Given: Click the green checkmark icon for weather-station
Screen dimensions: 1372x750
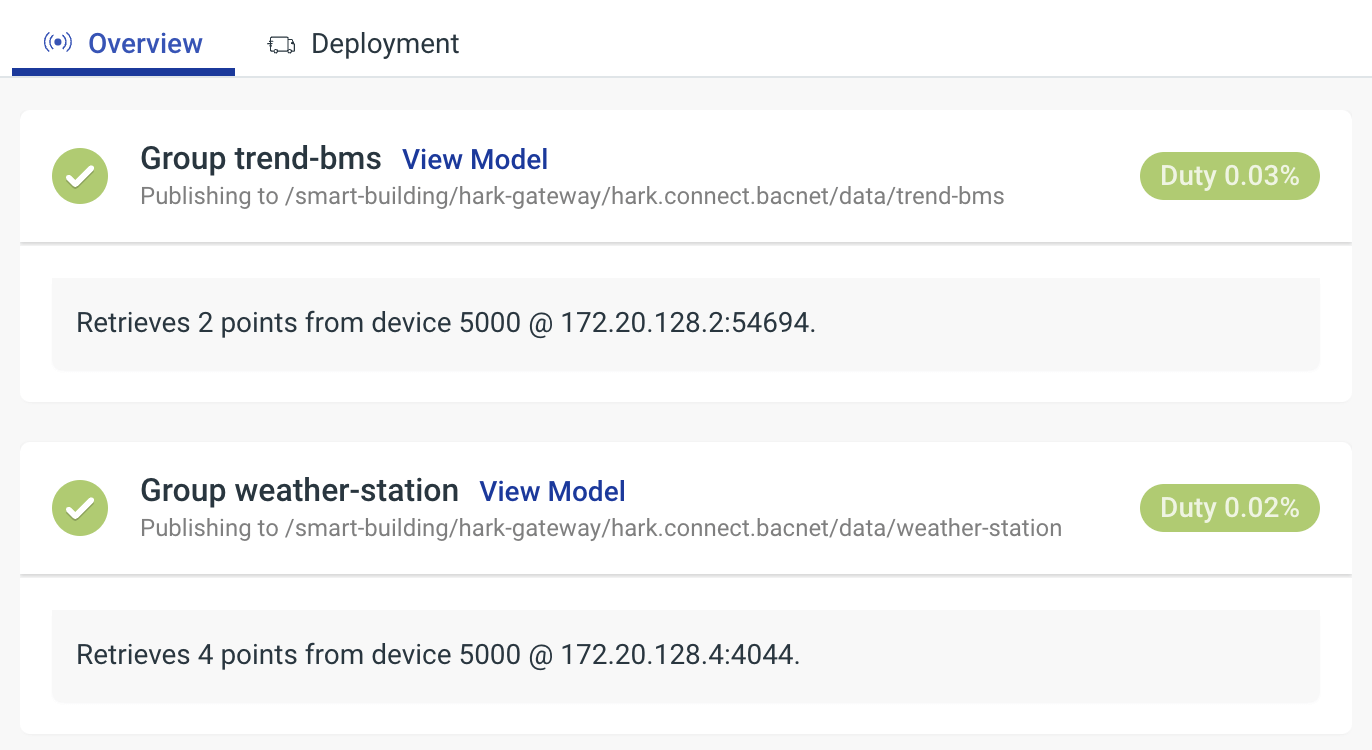Looking at the screenshot, I should coord(80,508).
